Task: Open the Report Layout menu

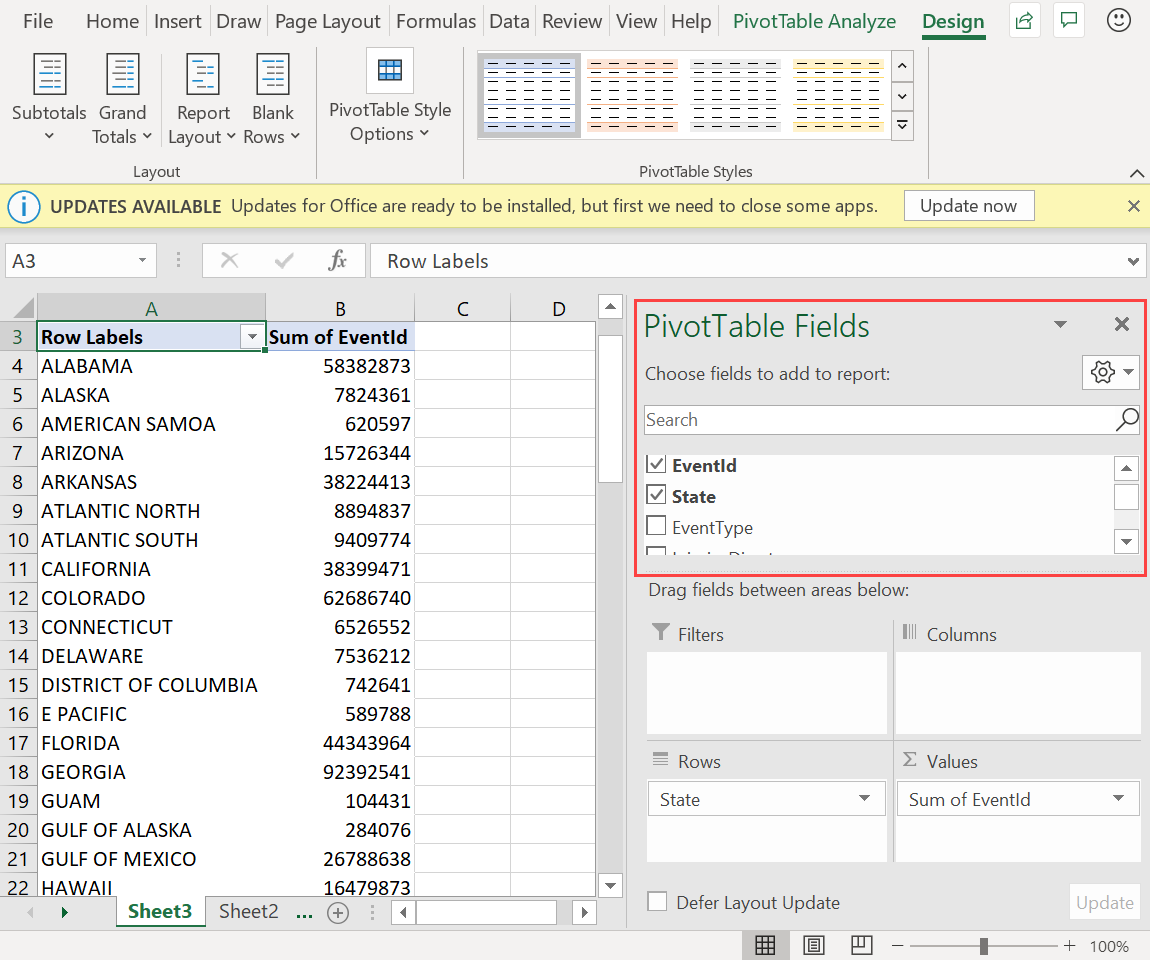Action: click(x=202, y=97)
